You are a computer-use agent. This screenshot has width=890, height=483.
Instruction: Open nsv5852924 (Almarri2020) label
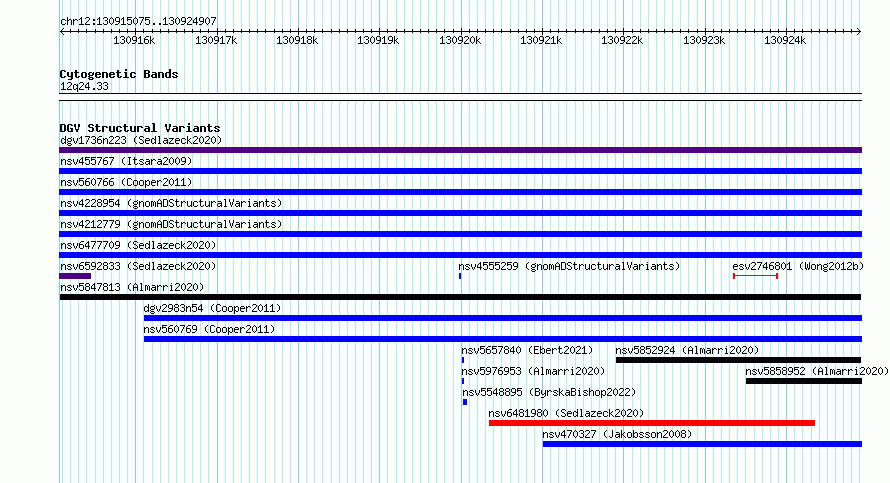click(687, 350)
